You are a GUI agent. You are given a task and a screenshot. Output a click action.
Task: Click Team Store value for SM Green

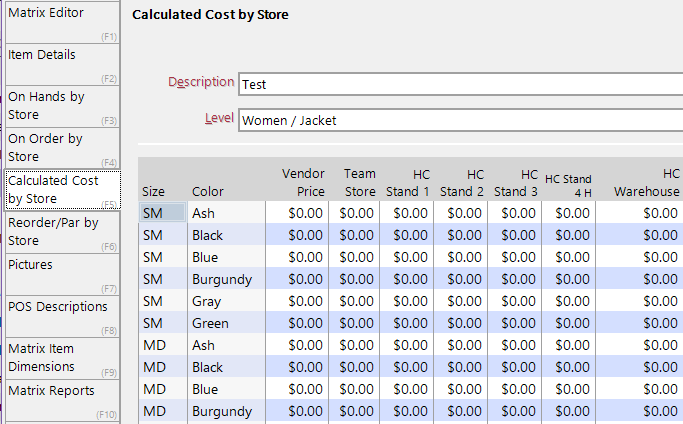354,323
